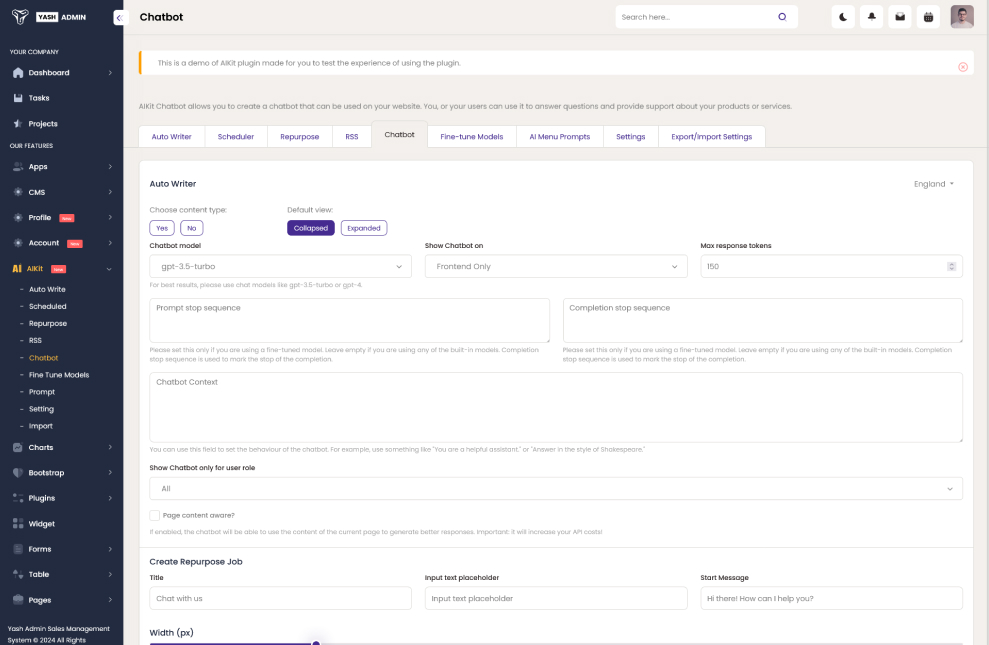Toggle dark mode with the moon icon
The height and width of the screenshot is (645, 989).
pos(843,17)
